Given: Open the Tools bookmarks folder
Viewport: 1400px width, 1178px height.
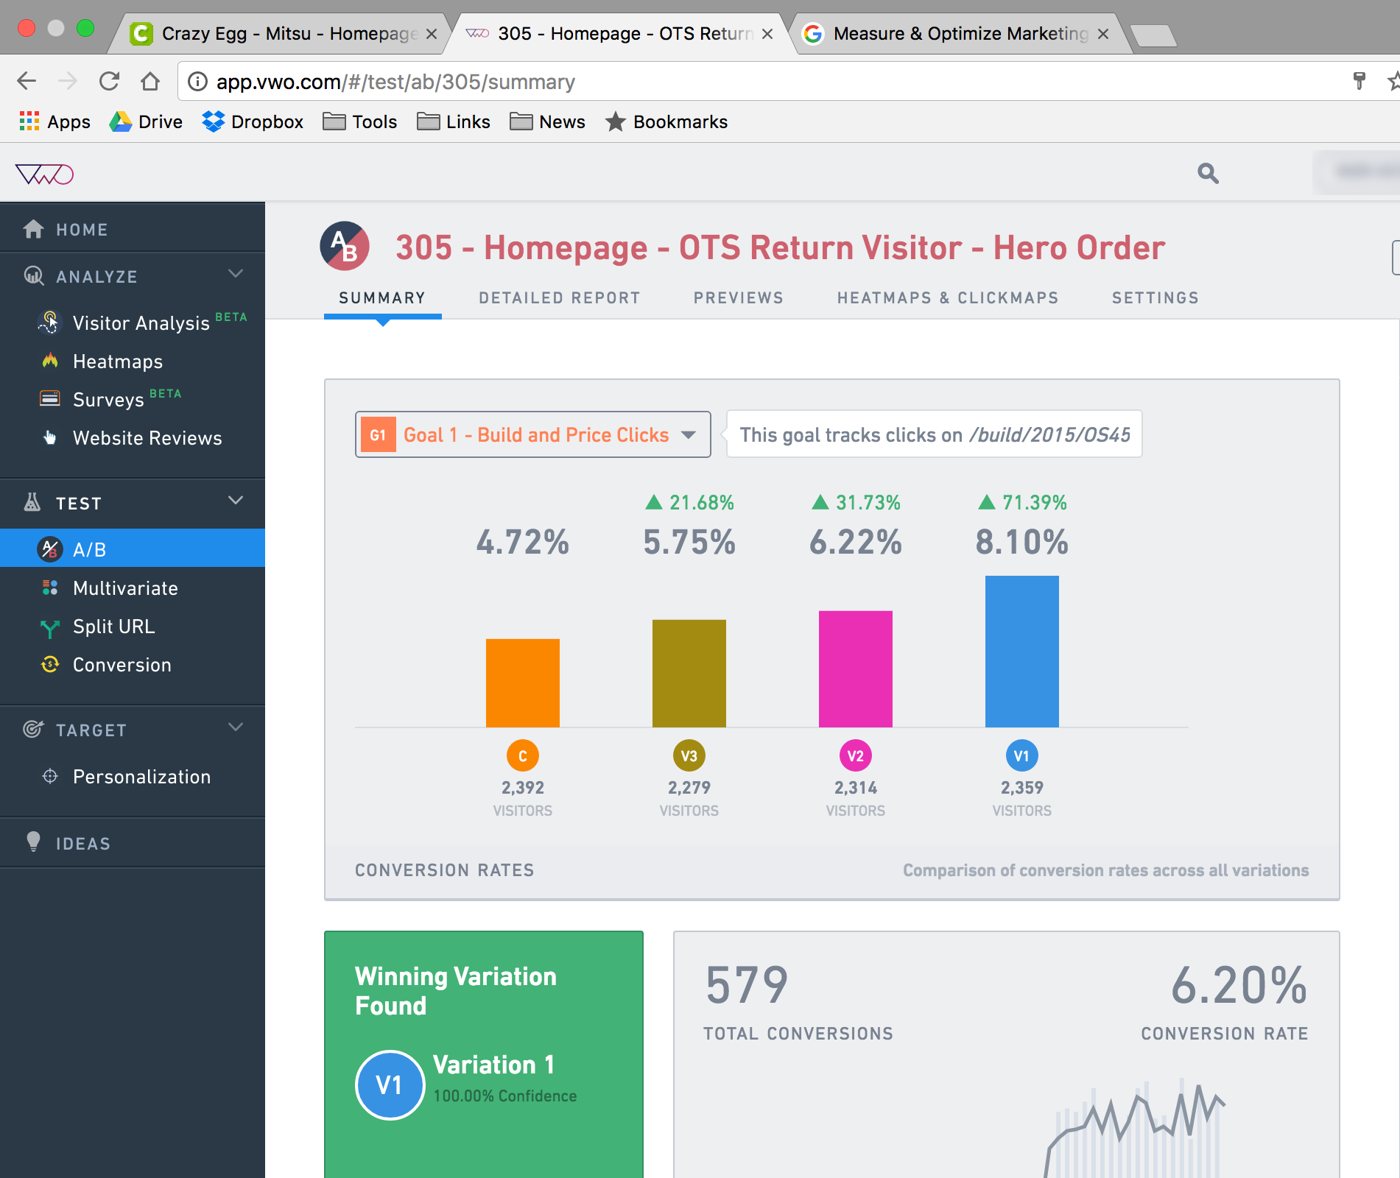Looking at the screenshot, I should [x=360, y=122].
